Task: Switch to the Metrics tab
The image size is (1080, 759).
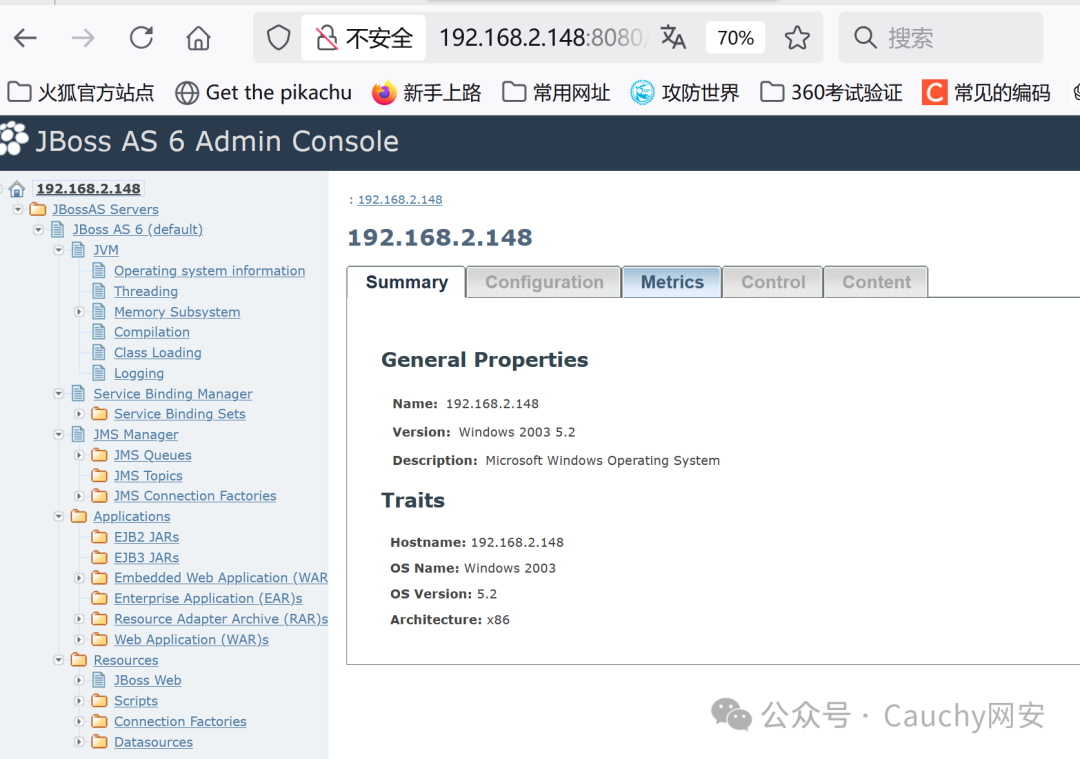Action: pyautogui.click(x=672, y=282)
